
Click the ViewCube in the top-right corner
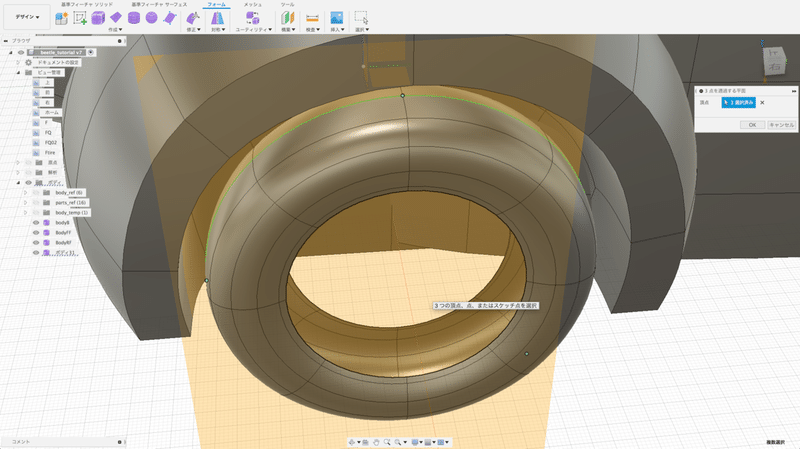point(773,62)
